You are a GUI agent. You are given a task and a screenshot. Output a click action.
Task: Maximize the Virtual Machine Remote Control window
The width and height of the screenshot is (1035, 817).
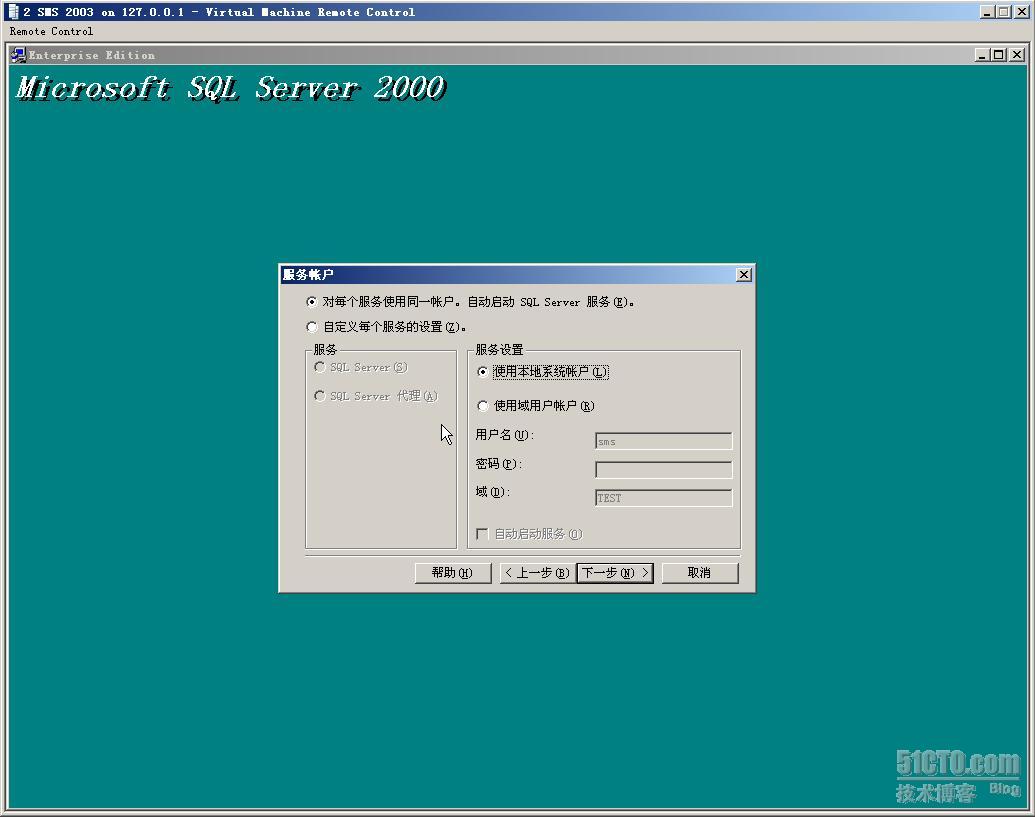tap(1004, 12)
